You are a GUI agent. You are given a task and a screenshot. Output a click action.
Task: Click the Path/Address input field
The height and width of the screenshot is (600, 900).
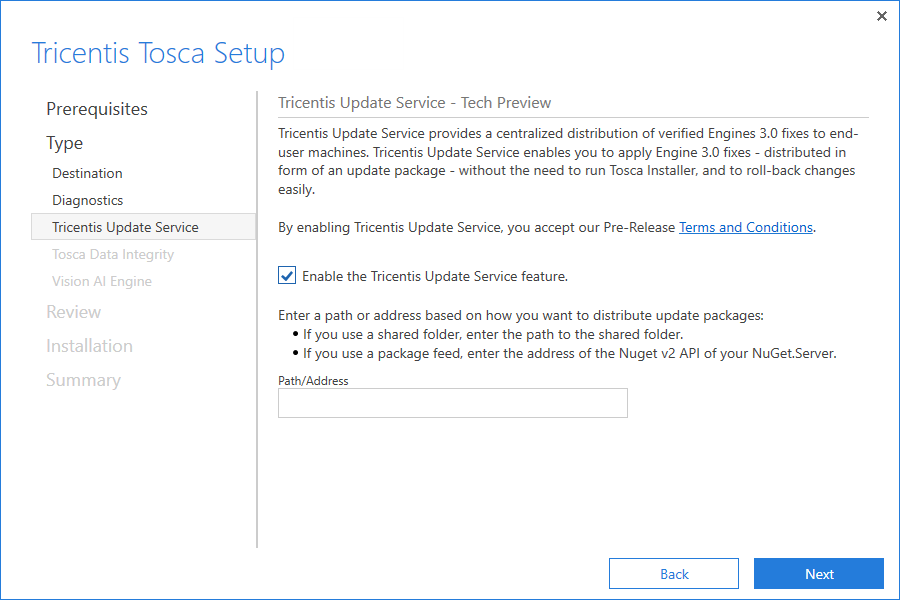[x=452, y=403]
